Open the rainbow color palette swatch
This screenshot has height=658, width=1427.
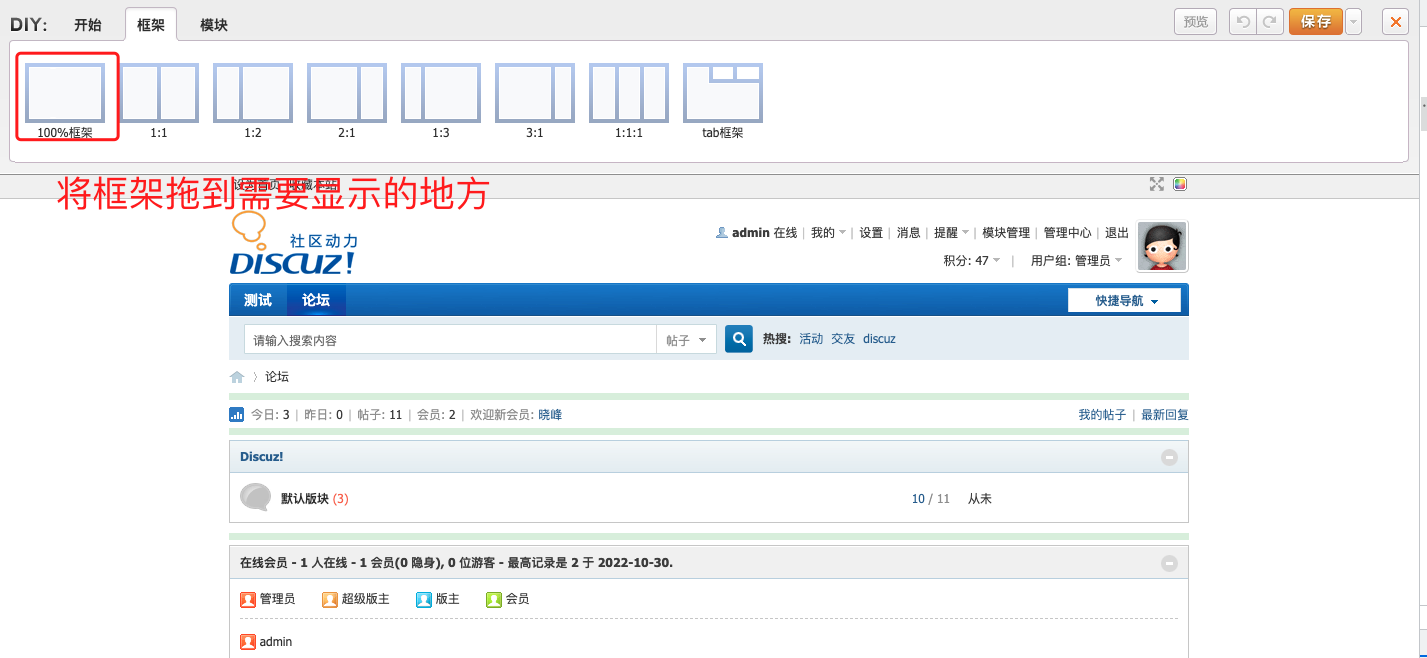(x=1180, y=184)
